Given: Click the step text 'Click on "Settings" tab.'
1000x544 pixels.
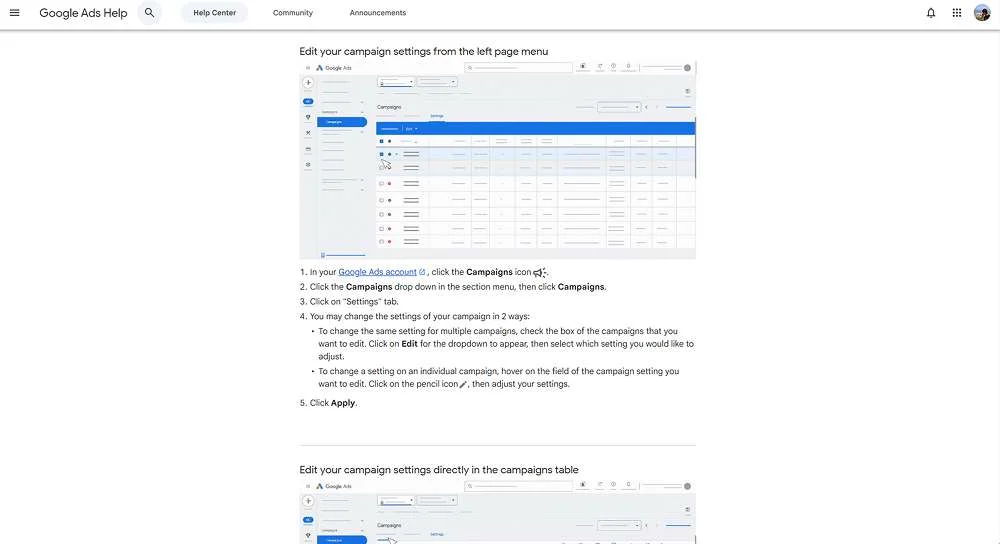Looking at the screenshot, I should [354, 302].
